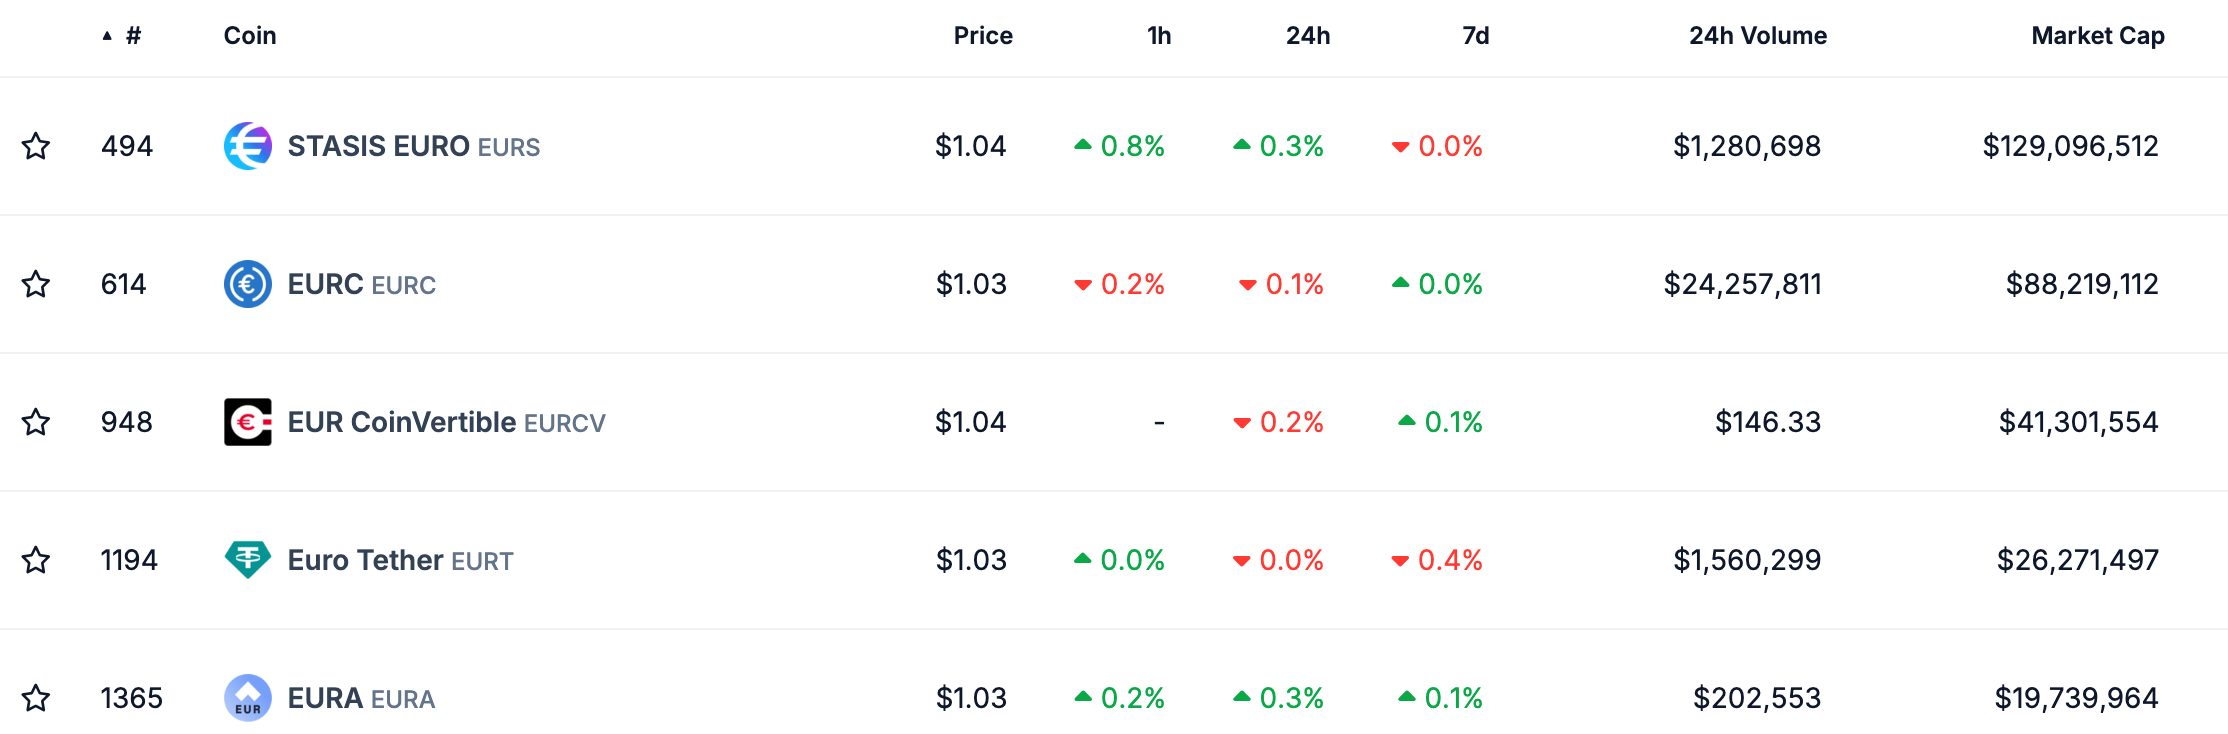Favorite STASIS EURO with the star
The image size is (2228, 734).
(x=36, y=146)
